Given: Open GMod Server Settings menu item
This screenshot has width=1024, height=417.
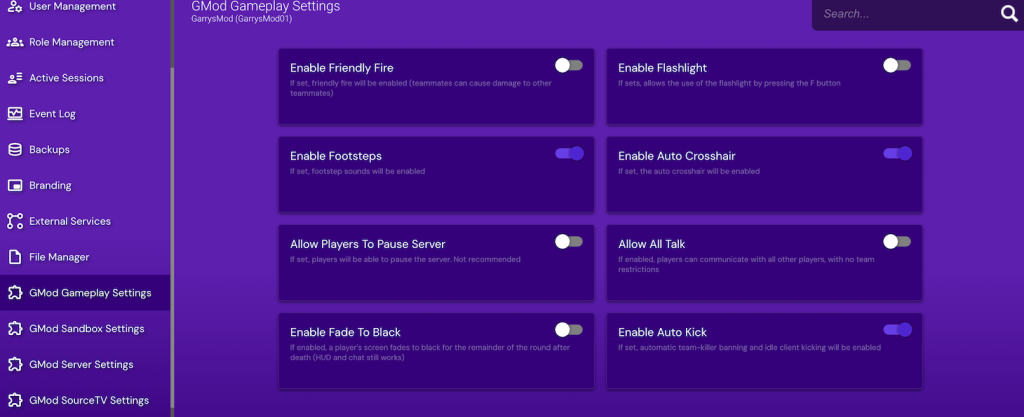Looking at the screenshot, I should point(81,365).
